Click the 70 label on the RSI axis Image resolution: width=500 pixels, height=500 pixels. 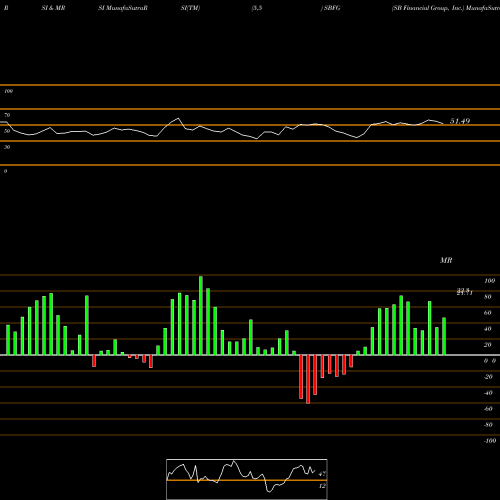tap(7, 115)
